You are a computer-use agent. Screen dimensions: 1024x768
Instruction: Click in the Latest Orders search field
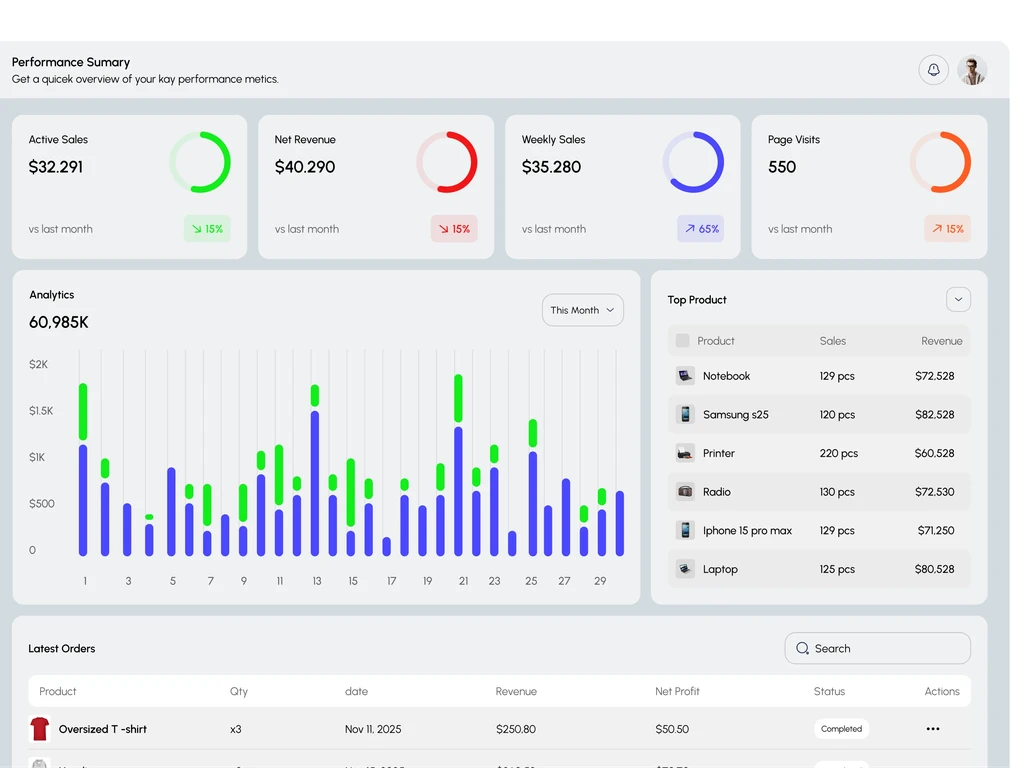(x=877, y=648)
